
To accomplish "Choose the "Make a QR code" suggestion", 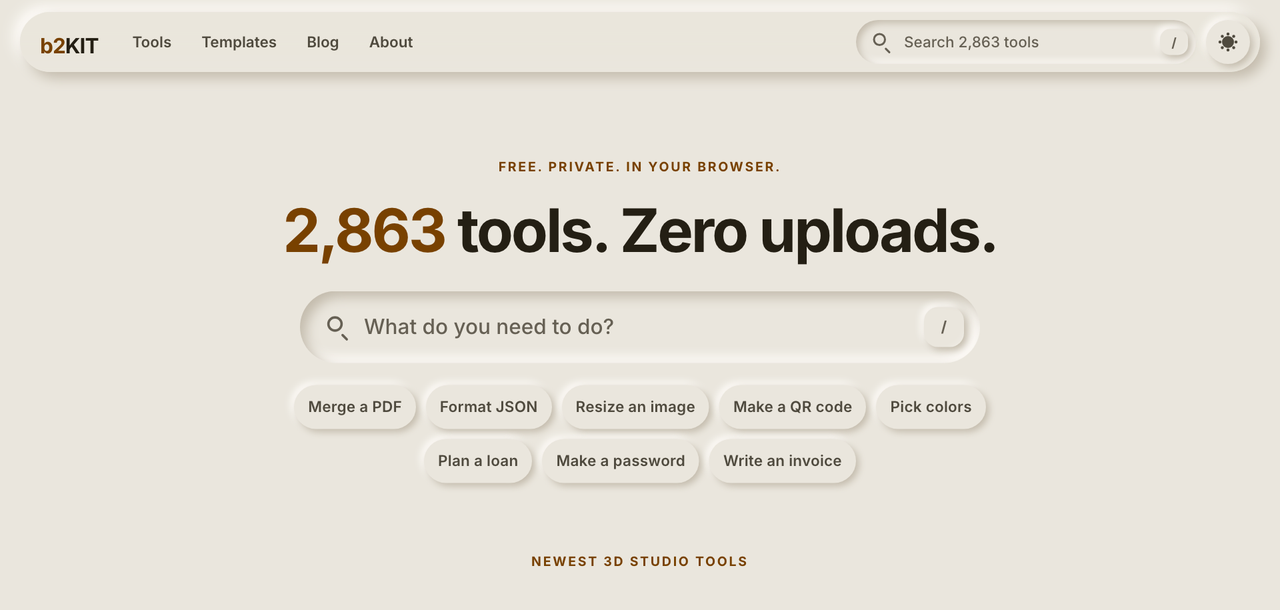I will pyautogui.click(x=793, y=407).
